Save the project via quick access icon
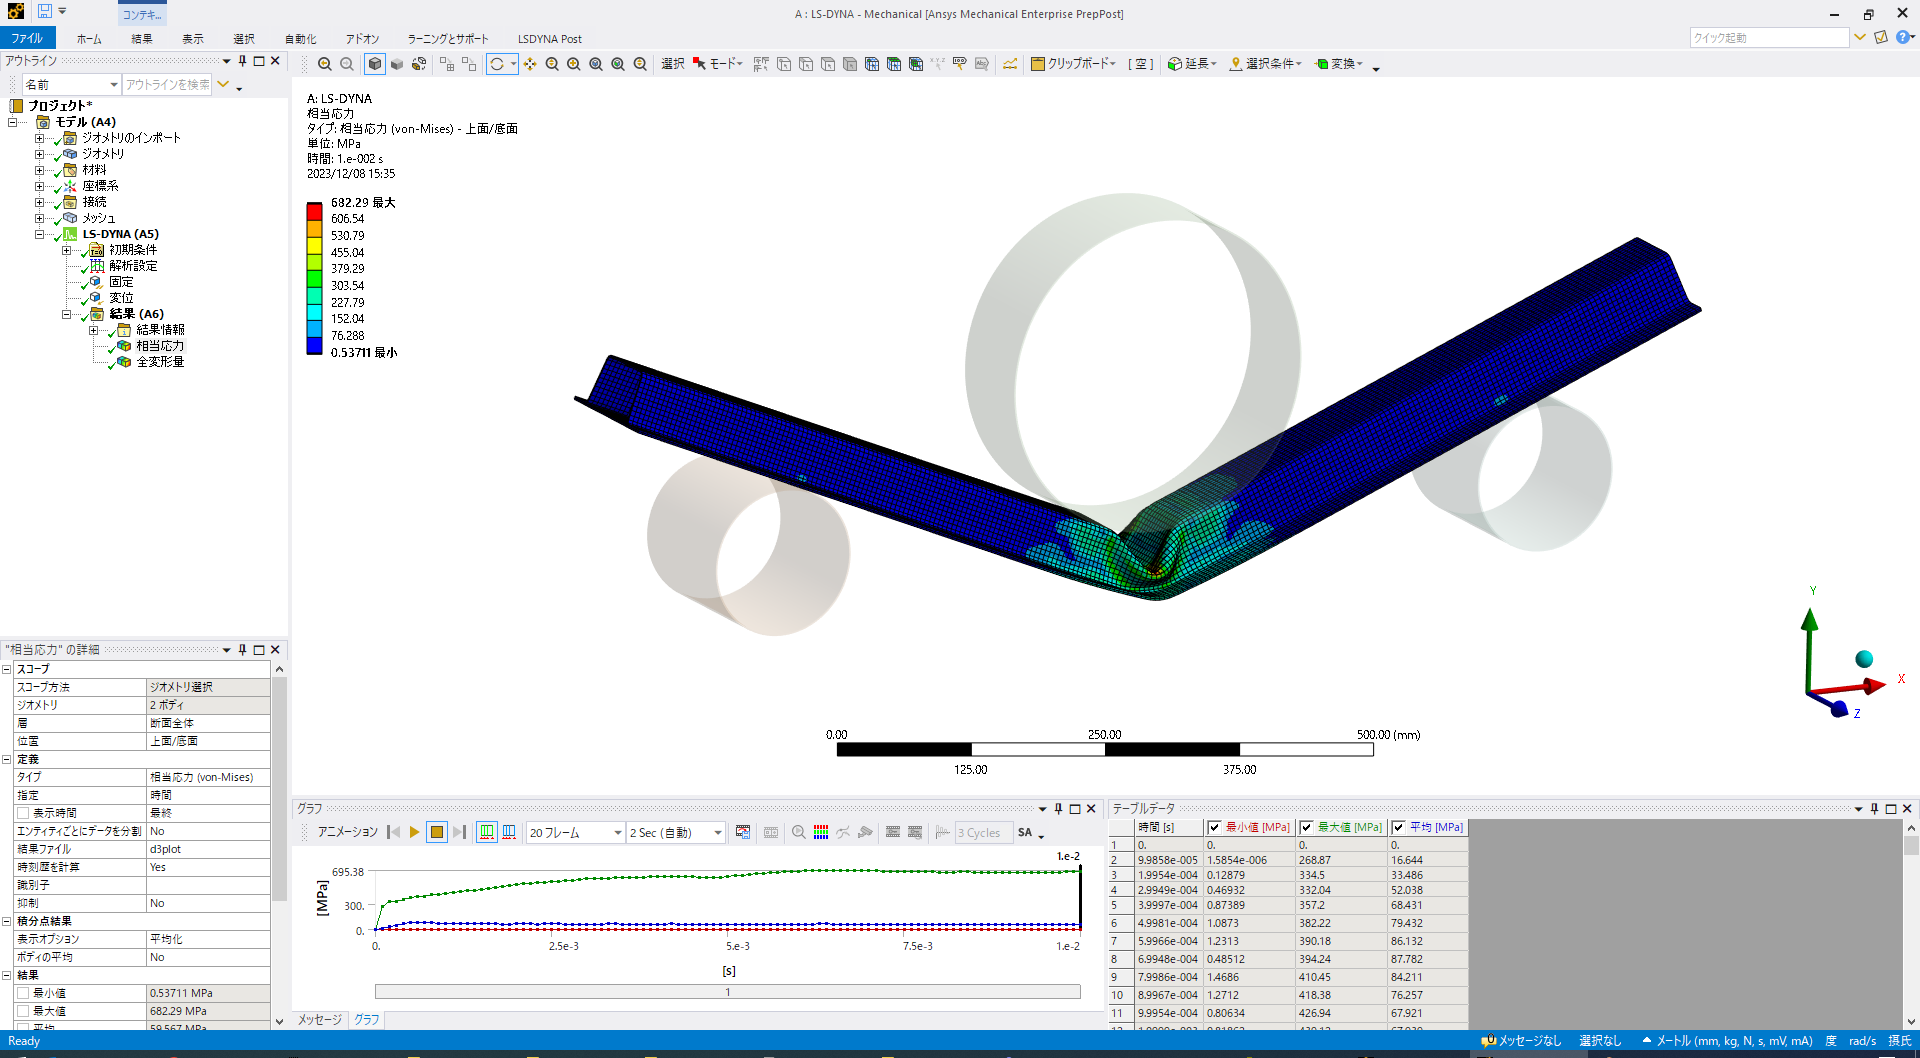This screenshot has height=1058, width=1920. click(x=45, y=12)
